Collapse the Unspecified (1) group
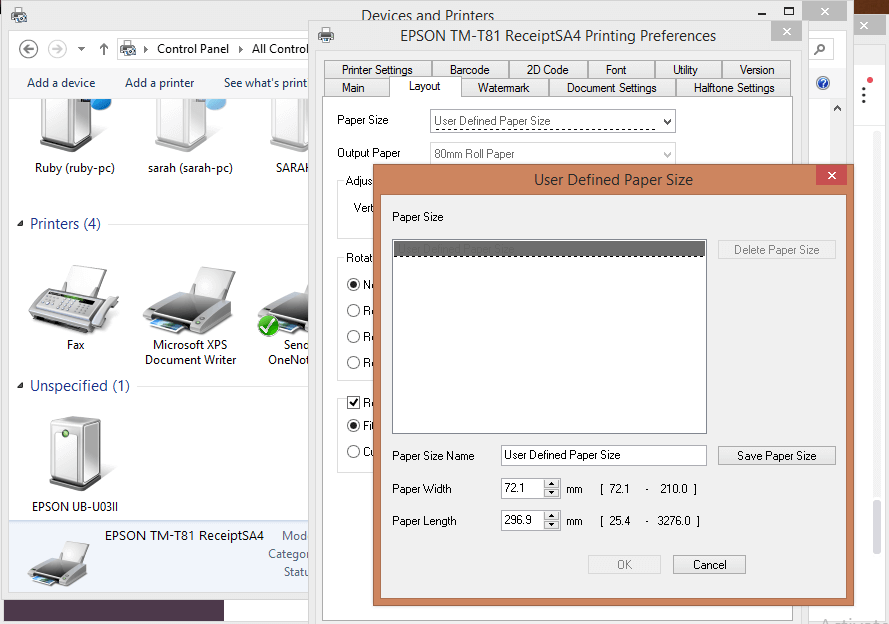Viewport: 889px width, 624px height. 21,386
